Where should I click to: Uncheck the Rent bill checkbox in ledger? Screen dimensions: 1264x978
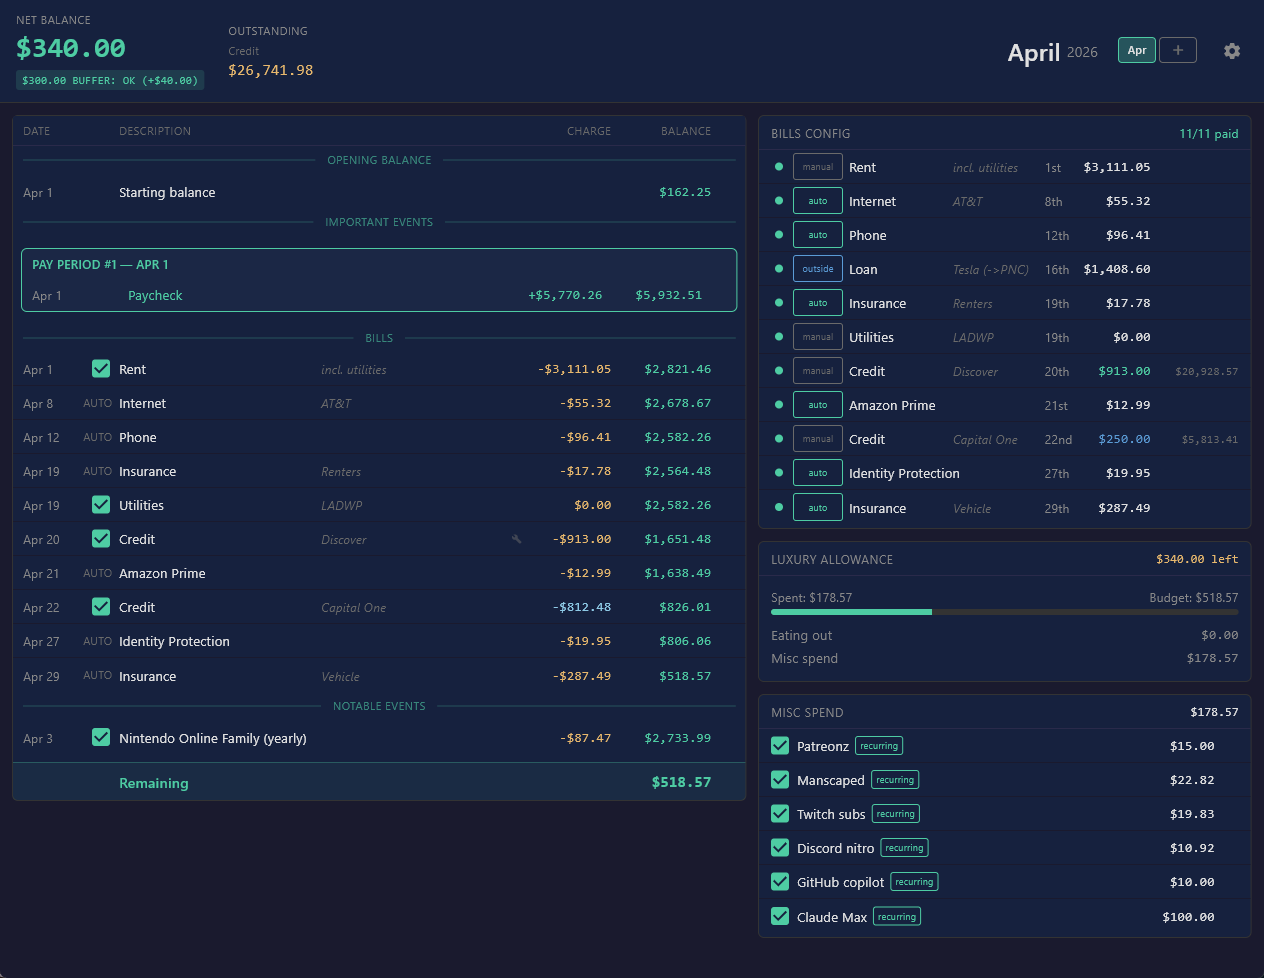[101, 369]
